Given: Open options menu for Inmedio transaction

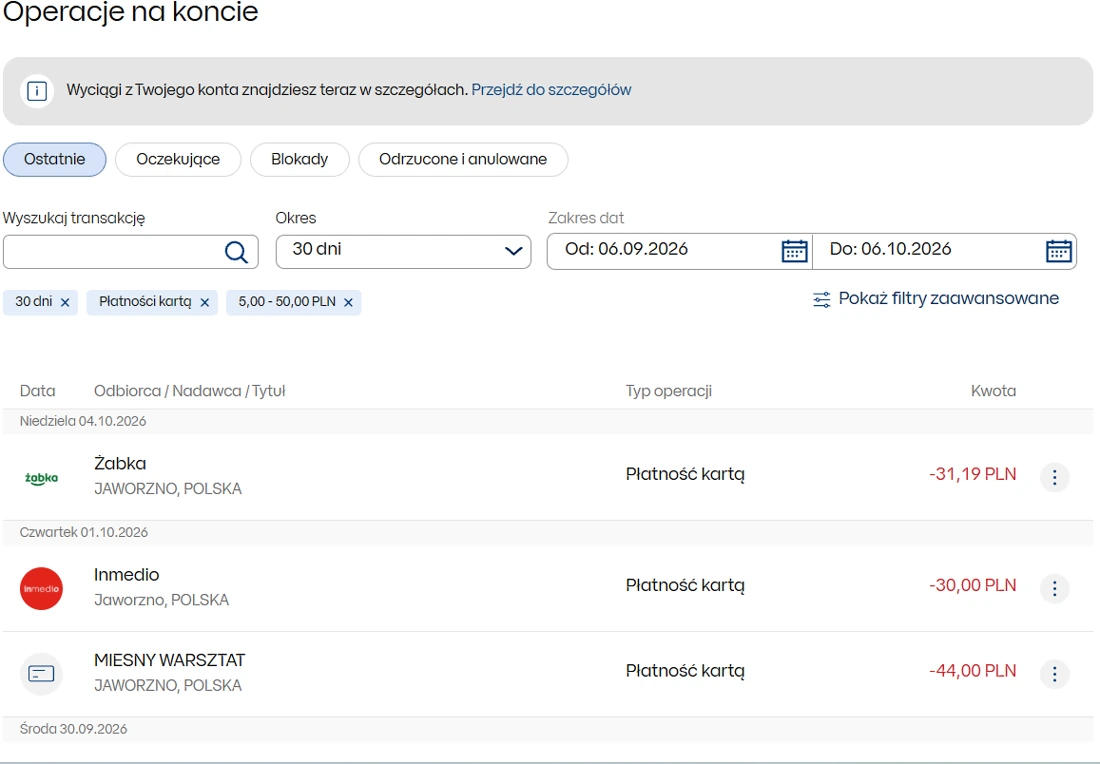Looking at the screenshot, I should (1054, 589).
